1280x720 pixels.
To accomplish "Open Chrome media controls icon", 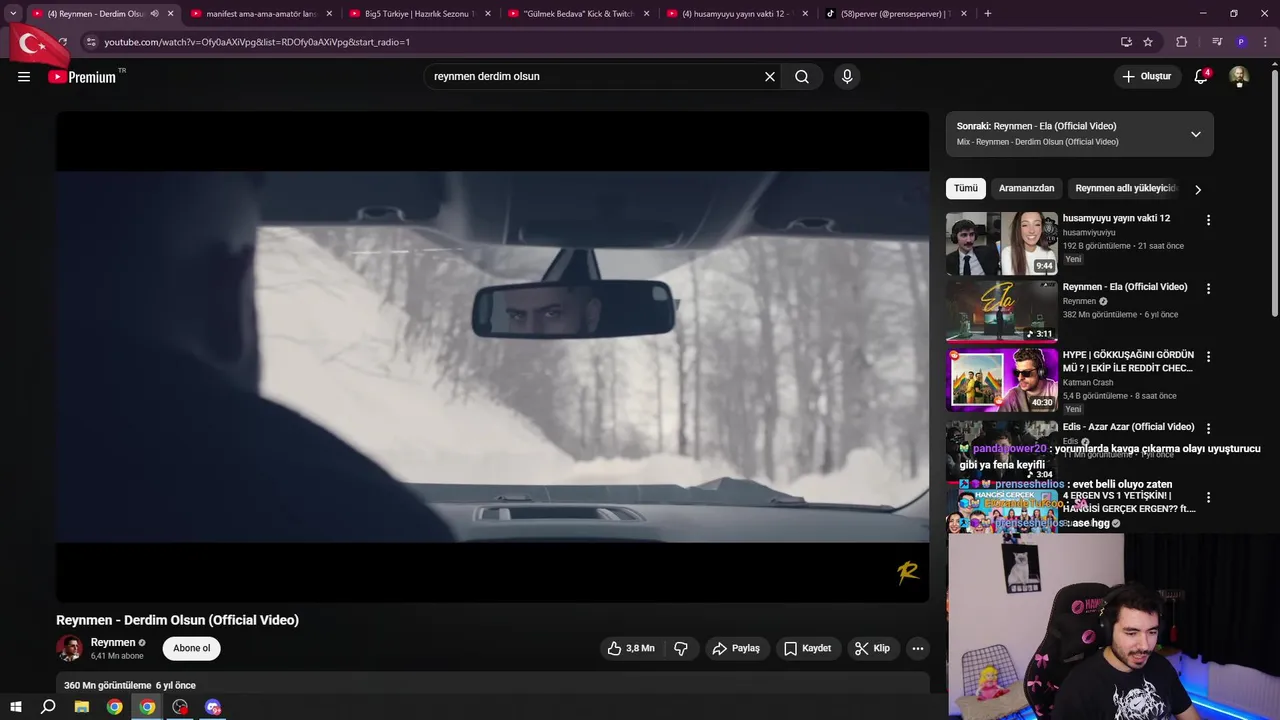I will pos(1217,42).
